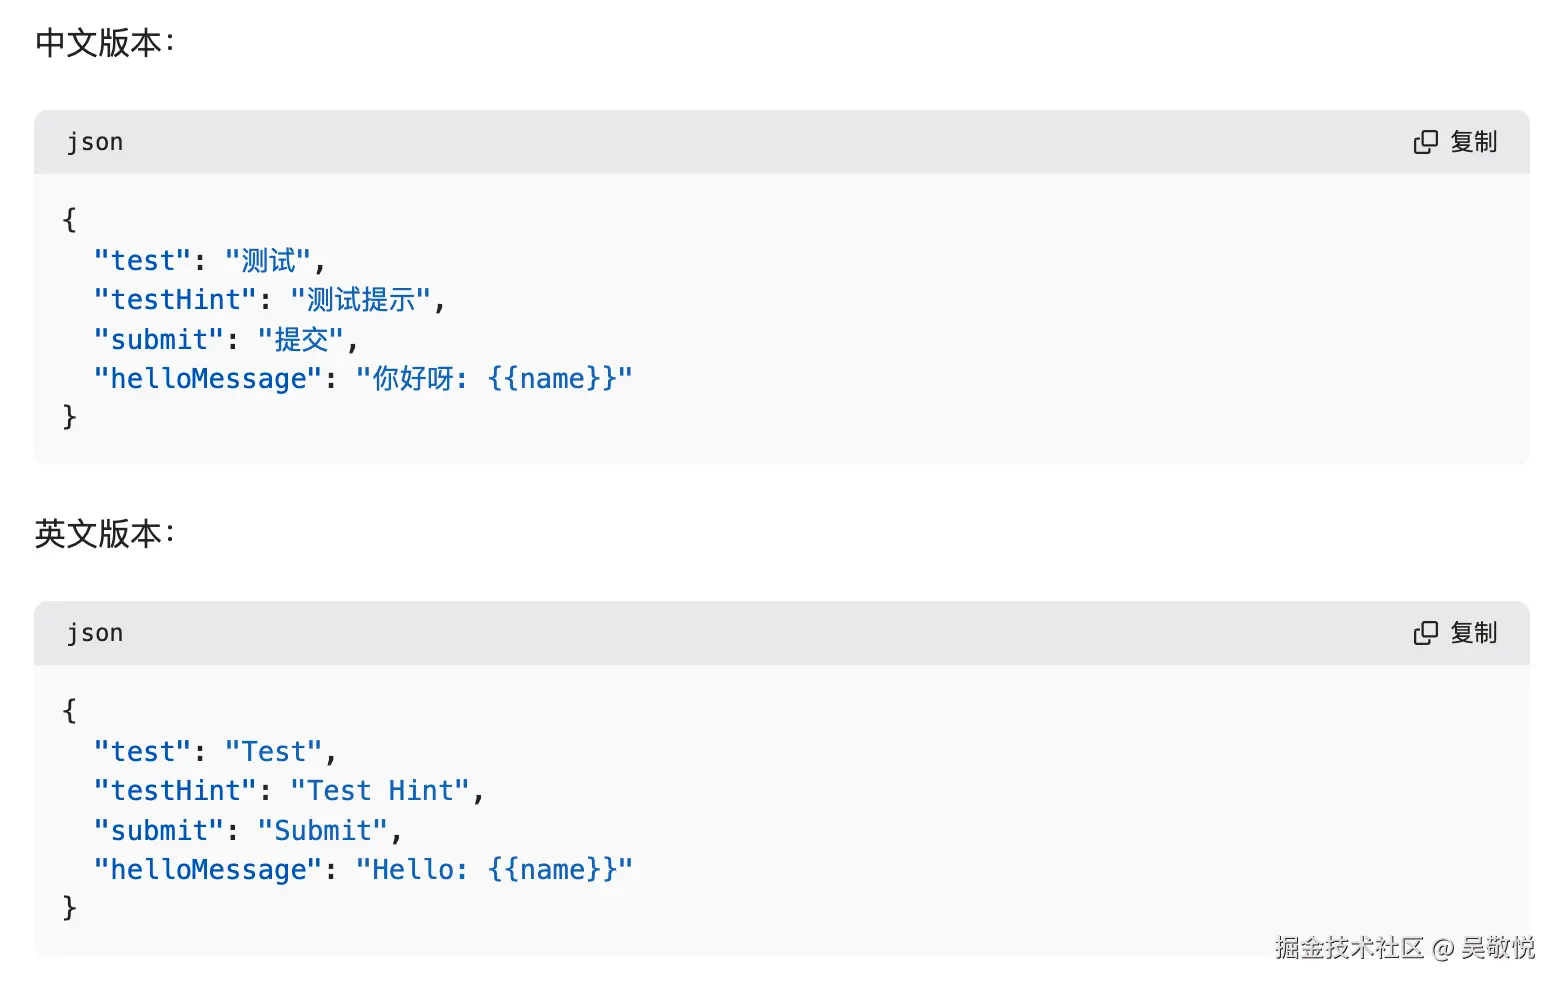Screen dimensions: 1562x988
Task: Click the "testHint" key in the English JSON
Action: 175,791
